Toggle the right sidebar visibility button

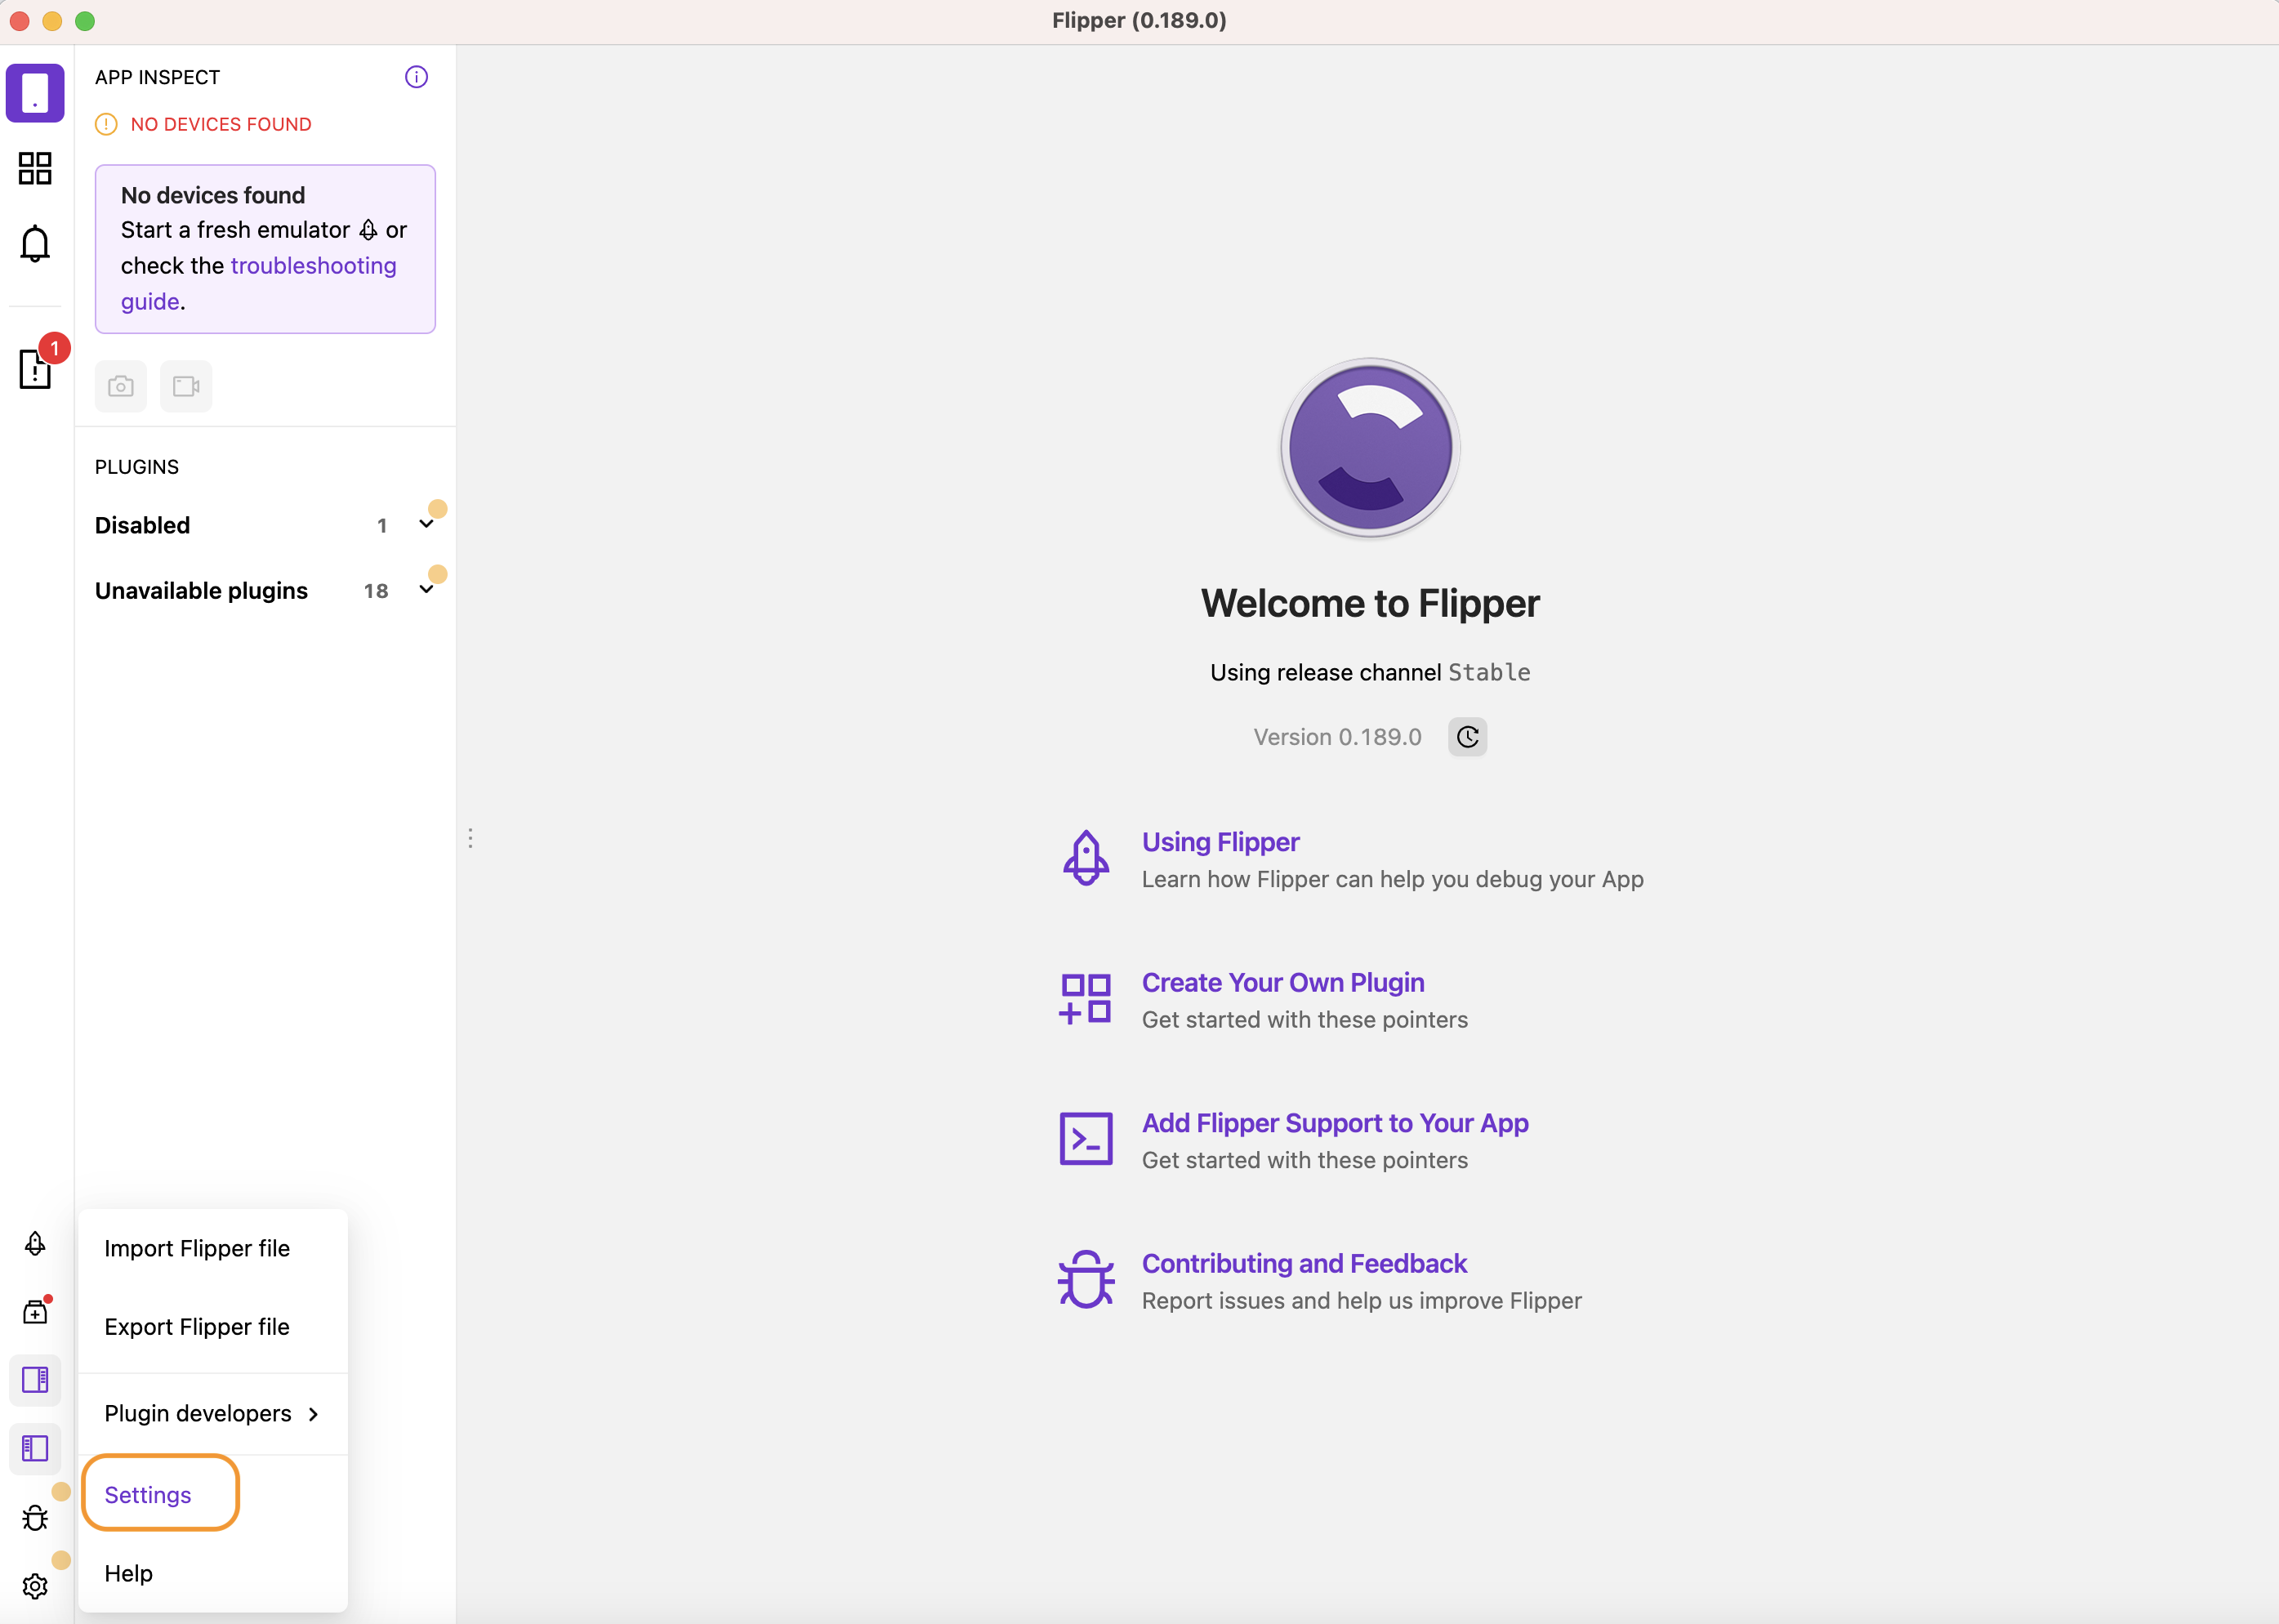[35, 1380]
